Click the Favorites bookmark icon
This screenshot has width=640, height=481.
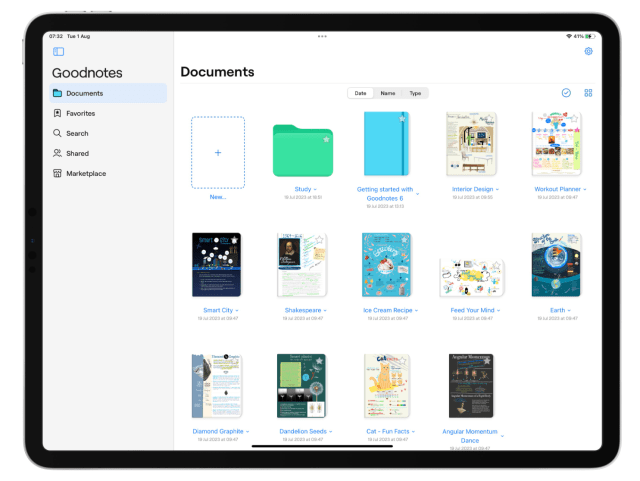(58, 113)
